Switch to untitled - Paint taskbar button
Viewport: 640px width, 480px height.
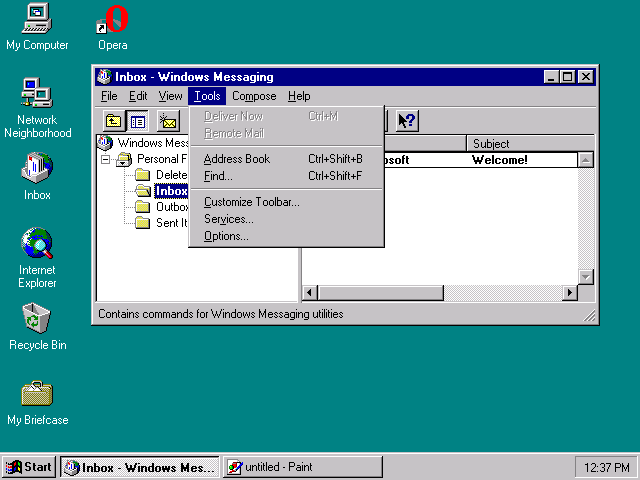[x=303, y=467]
